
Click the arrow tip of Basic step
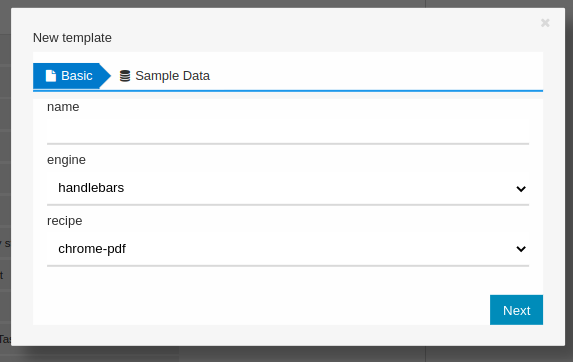pos(105,76)
